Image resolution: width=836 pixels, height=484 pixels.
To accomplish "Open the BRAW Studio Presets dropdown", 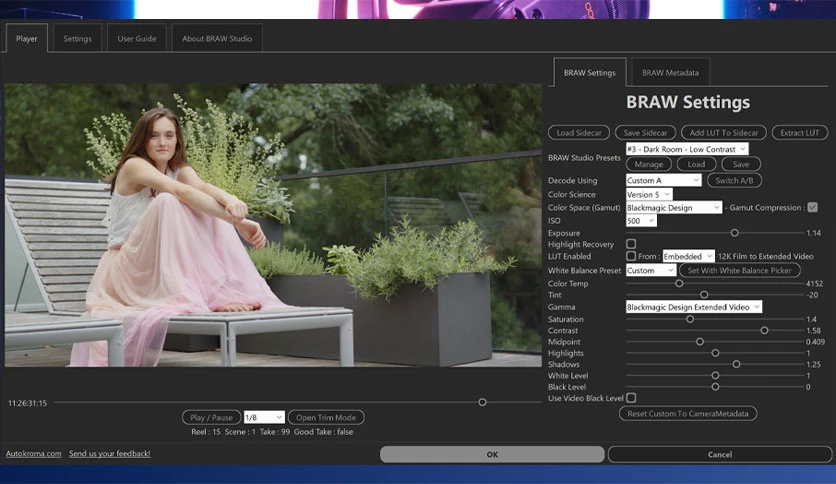I will pos(687,149).
